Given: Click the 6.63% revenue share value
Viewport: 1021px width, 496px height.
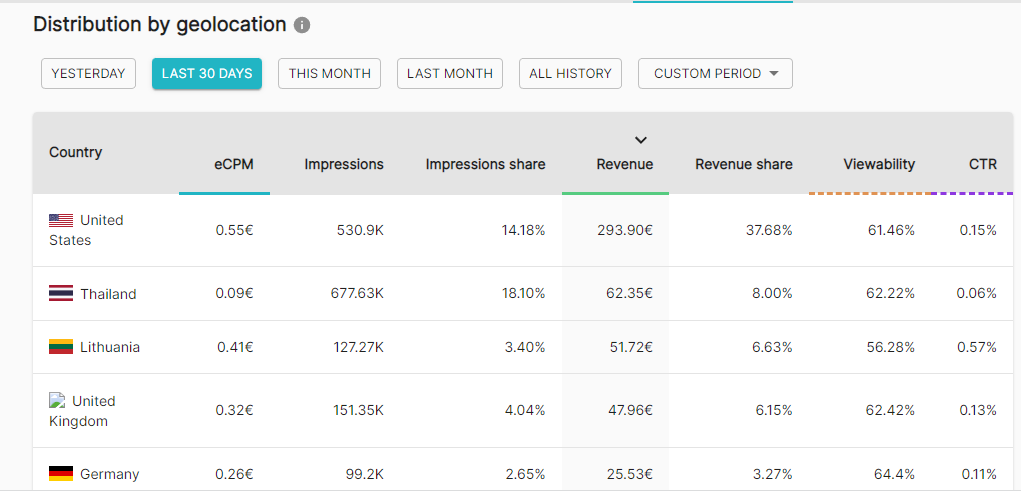Looking at the screenshot, I should tap(772, 348).
